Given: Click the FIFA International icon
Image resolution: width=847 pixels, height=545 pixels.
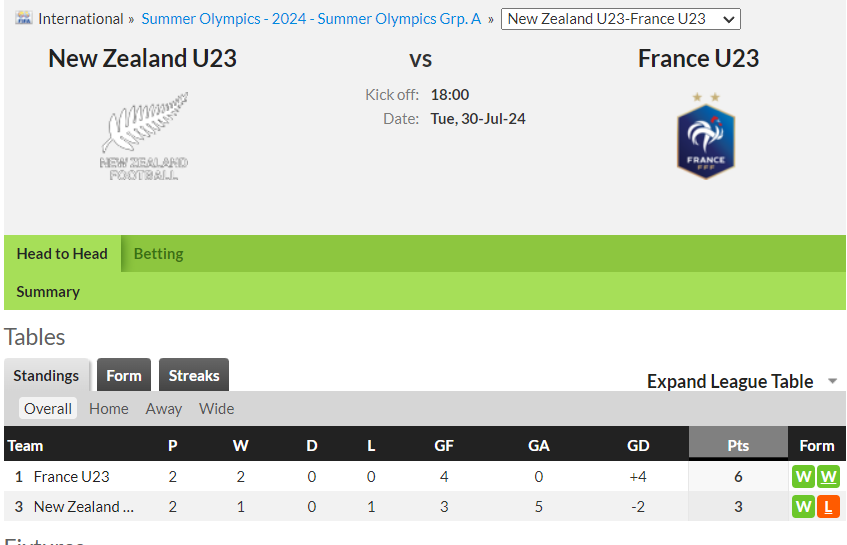Looking at the screenshot, I should (x=23, y=18).
